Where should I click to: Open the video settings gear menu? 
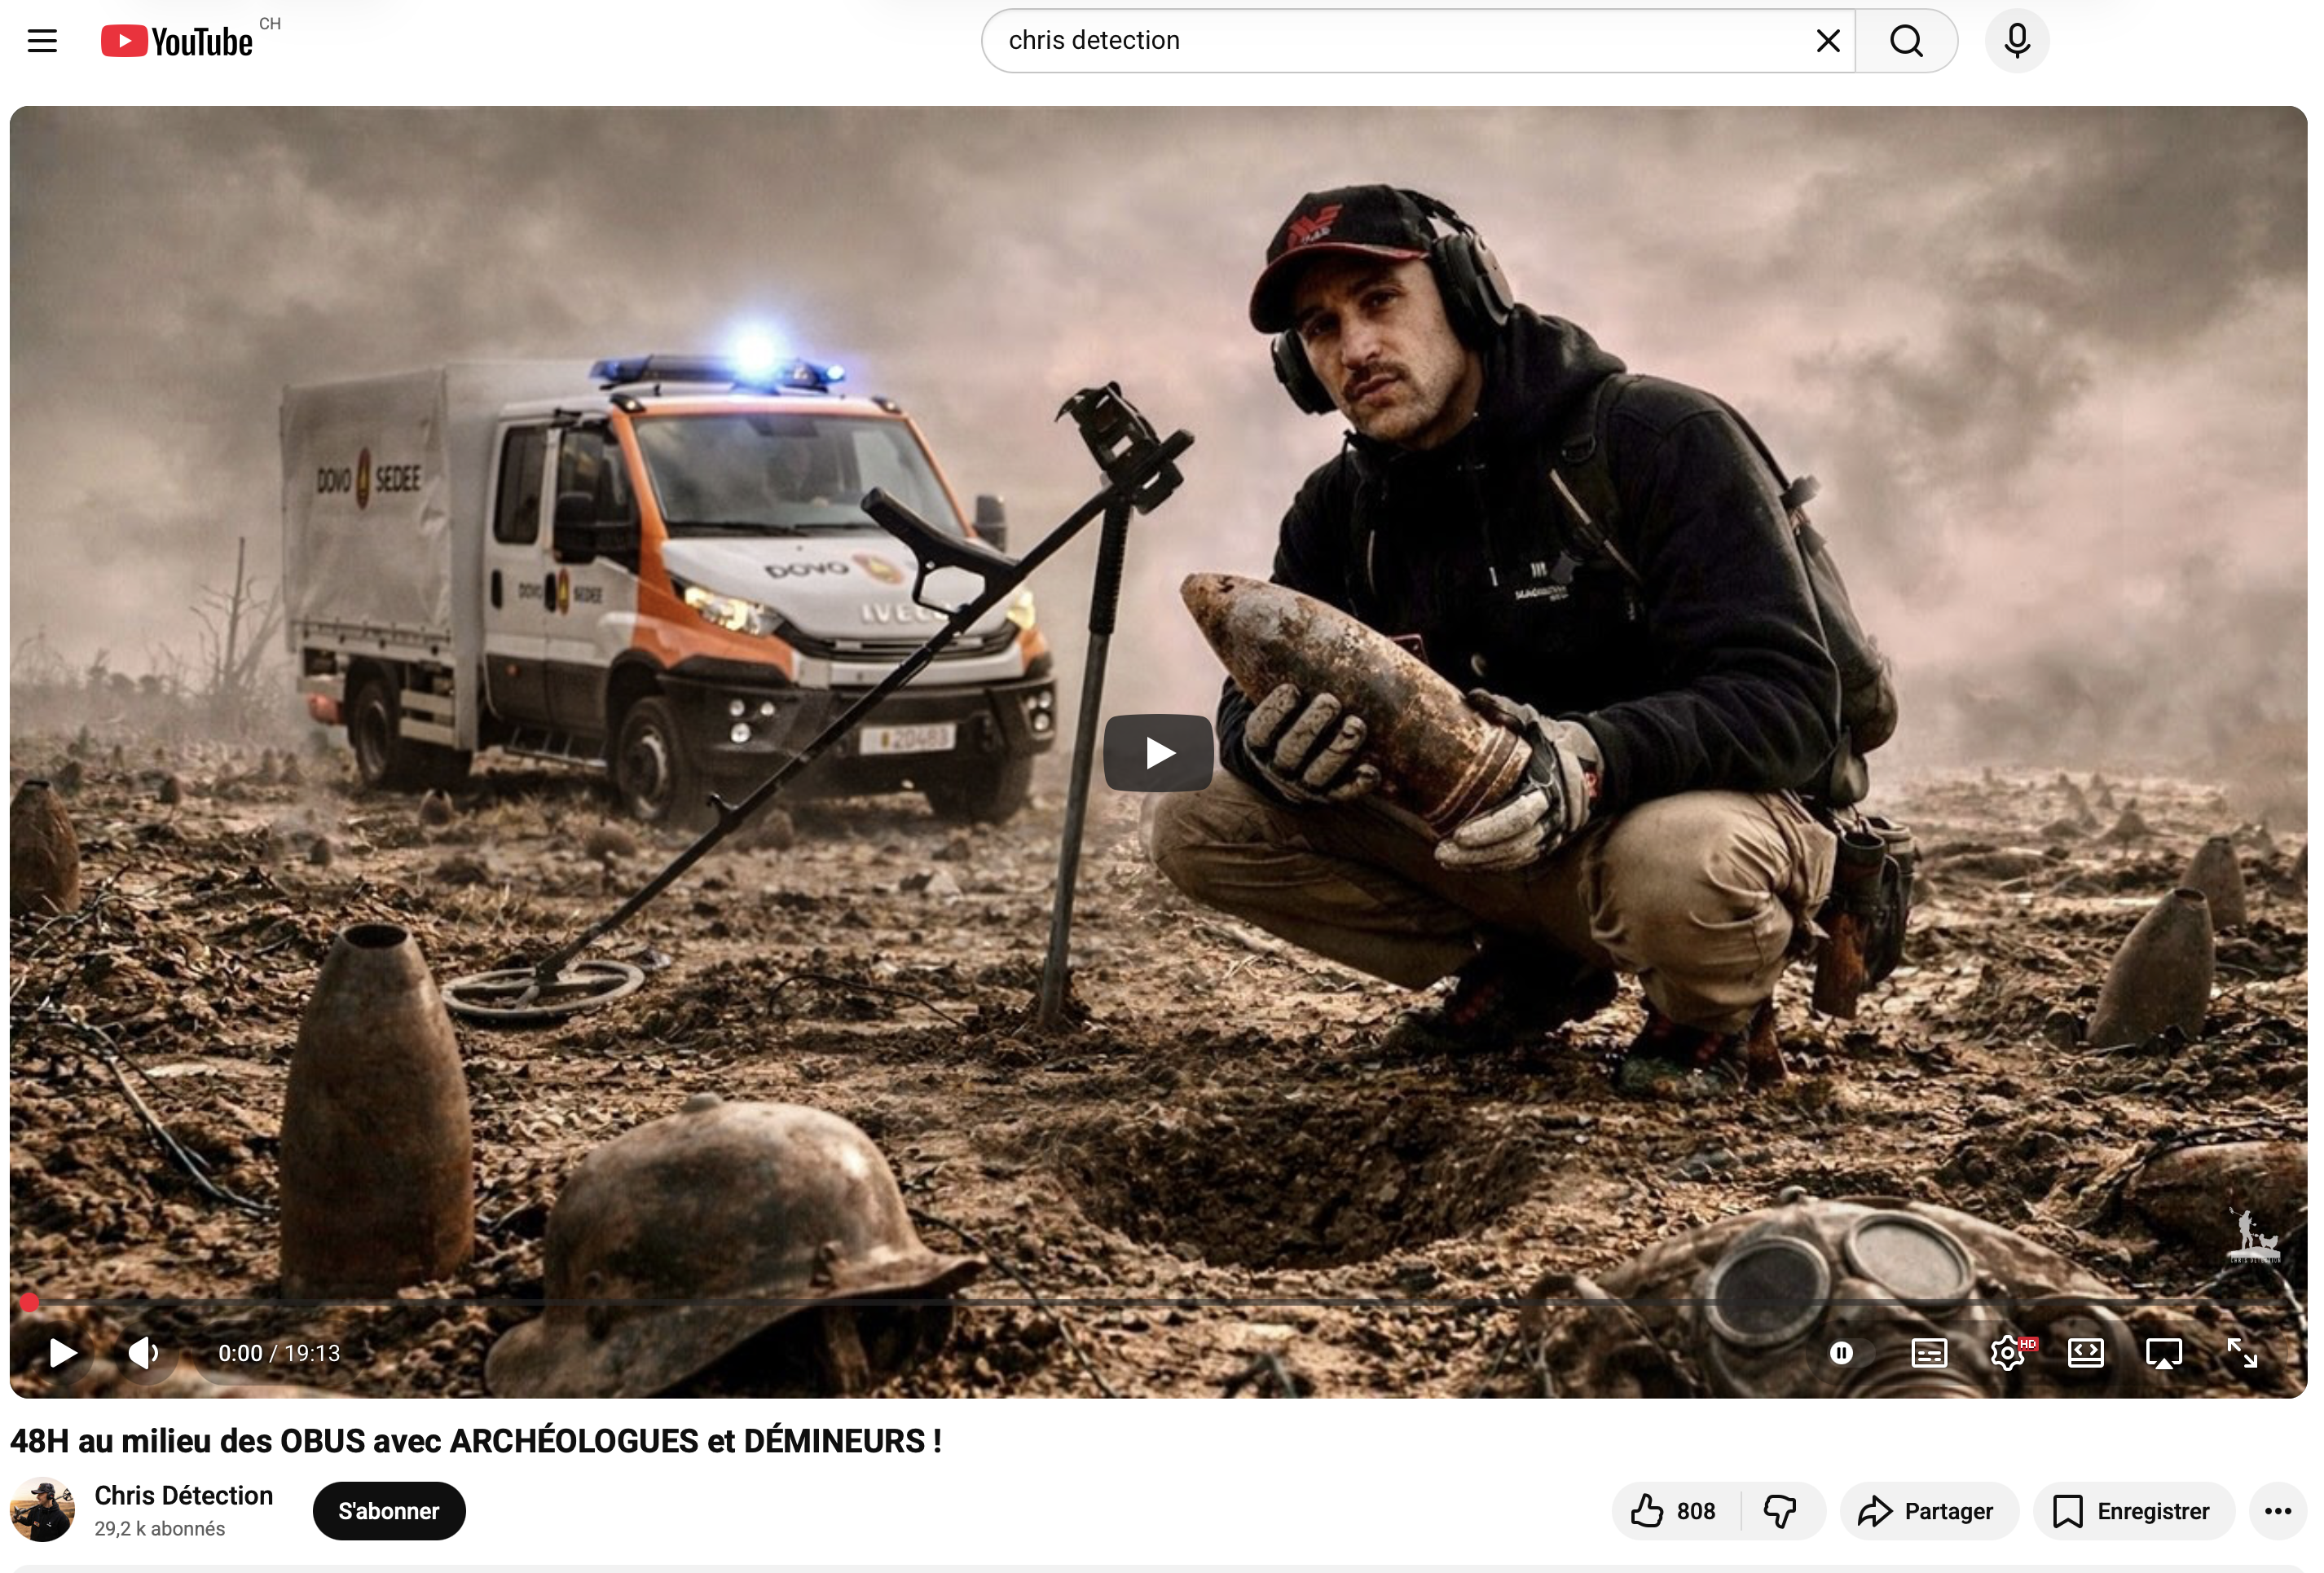pyautogui.click(x=2007, y=1353)
